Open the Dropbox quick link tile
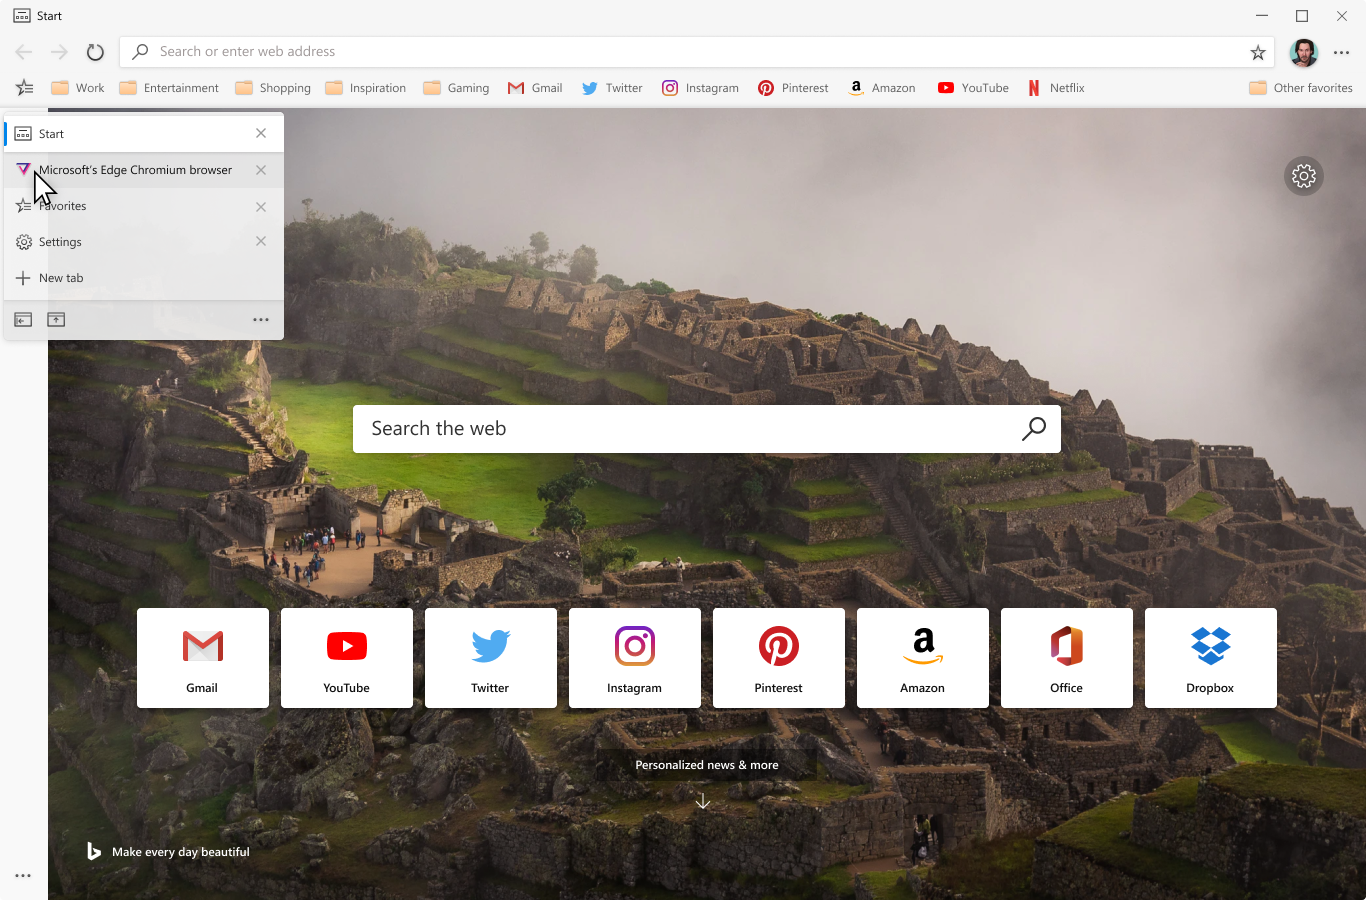This screenshot has width=1366, height=900. (1211, 658)
